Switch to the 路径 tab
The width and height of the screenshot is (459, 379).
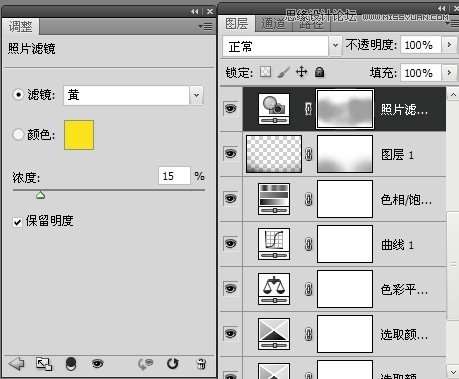pyautogui.click(x=311, y=25)
